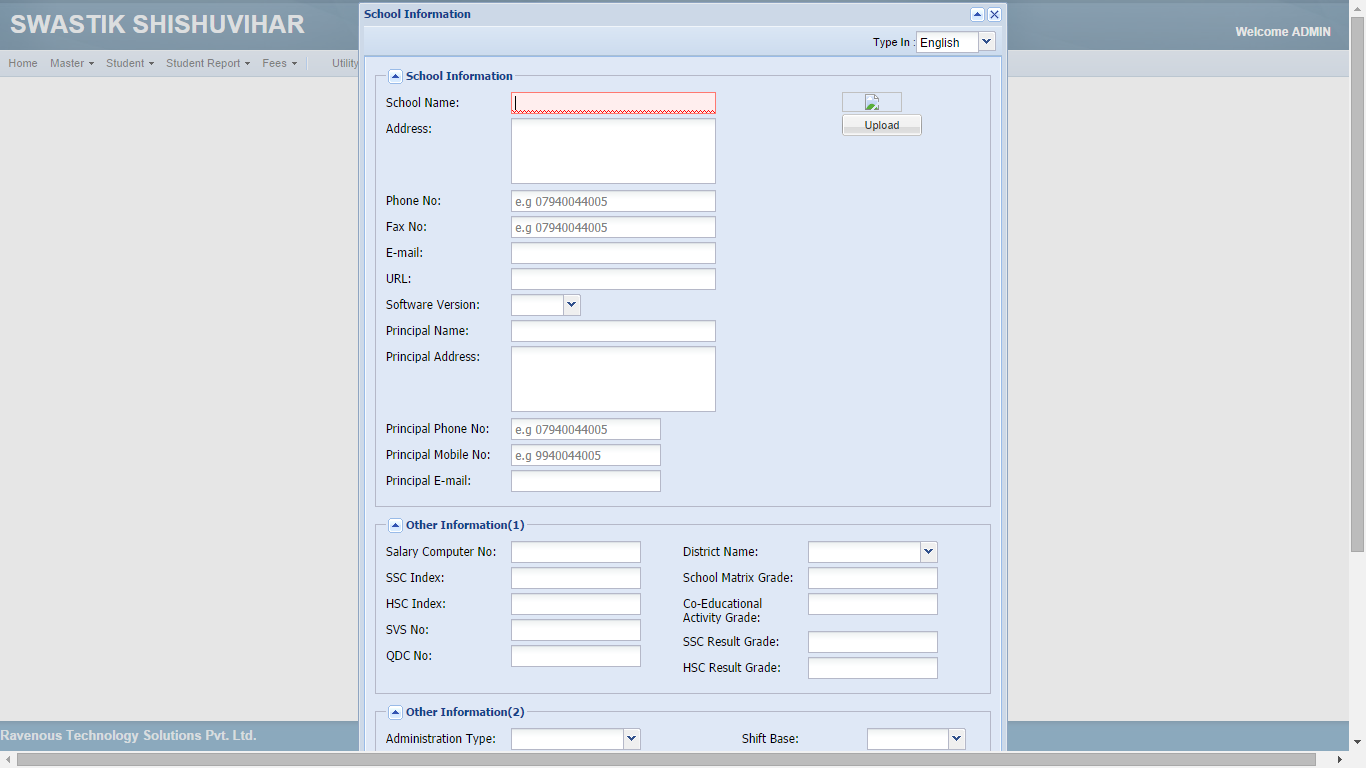1366x768 pixels.
Task: Click the Principal Mobile No field
Action: coord(585,456)
